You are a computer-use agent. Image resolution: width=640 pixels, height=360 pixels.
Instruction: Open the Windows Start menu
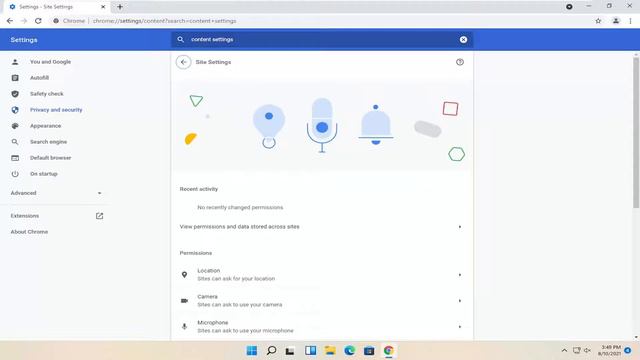point(252,351)
